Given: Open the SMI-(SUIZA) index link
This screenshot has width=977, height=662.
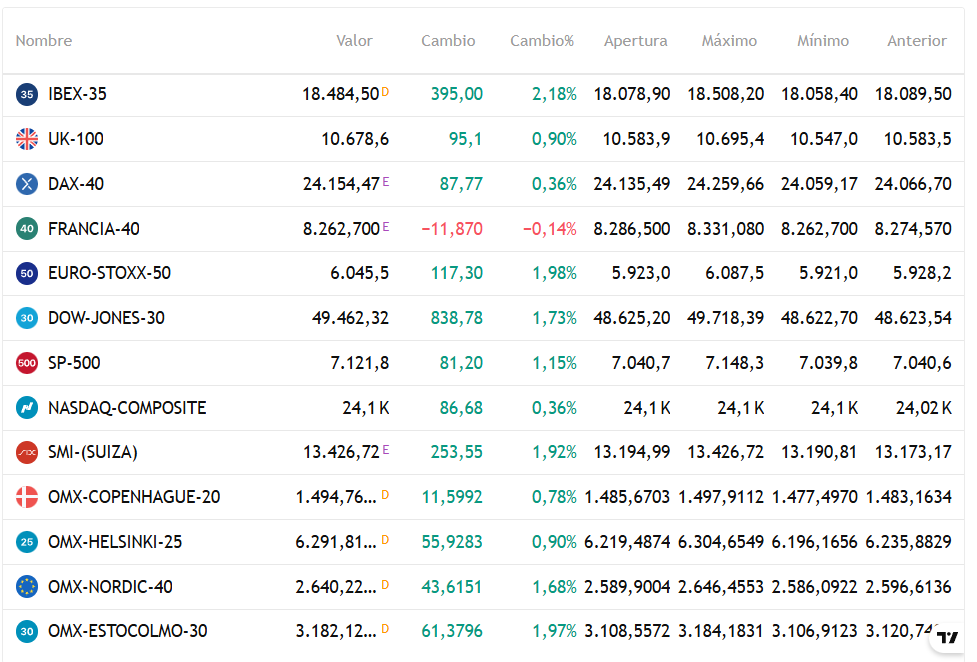Looking at the screenshot, I should (x=92, y=452).
